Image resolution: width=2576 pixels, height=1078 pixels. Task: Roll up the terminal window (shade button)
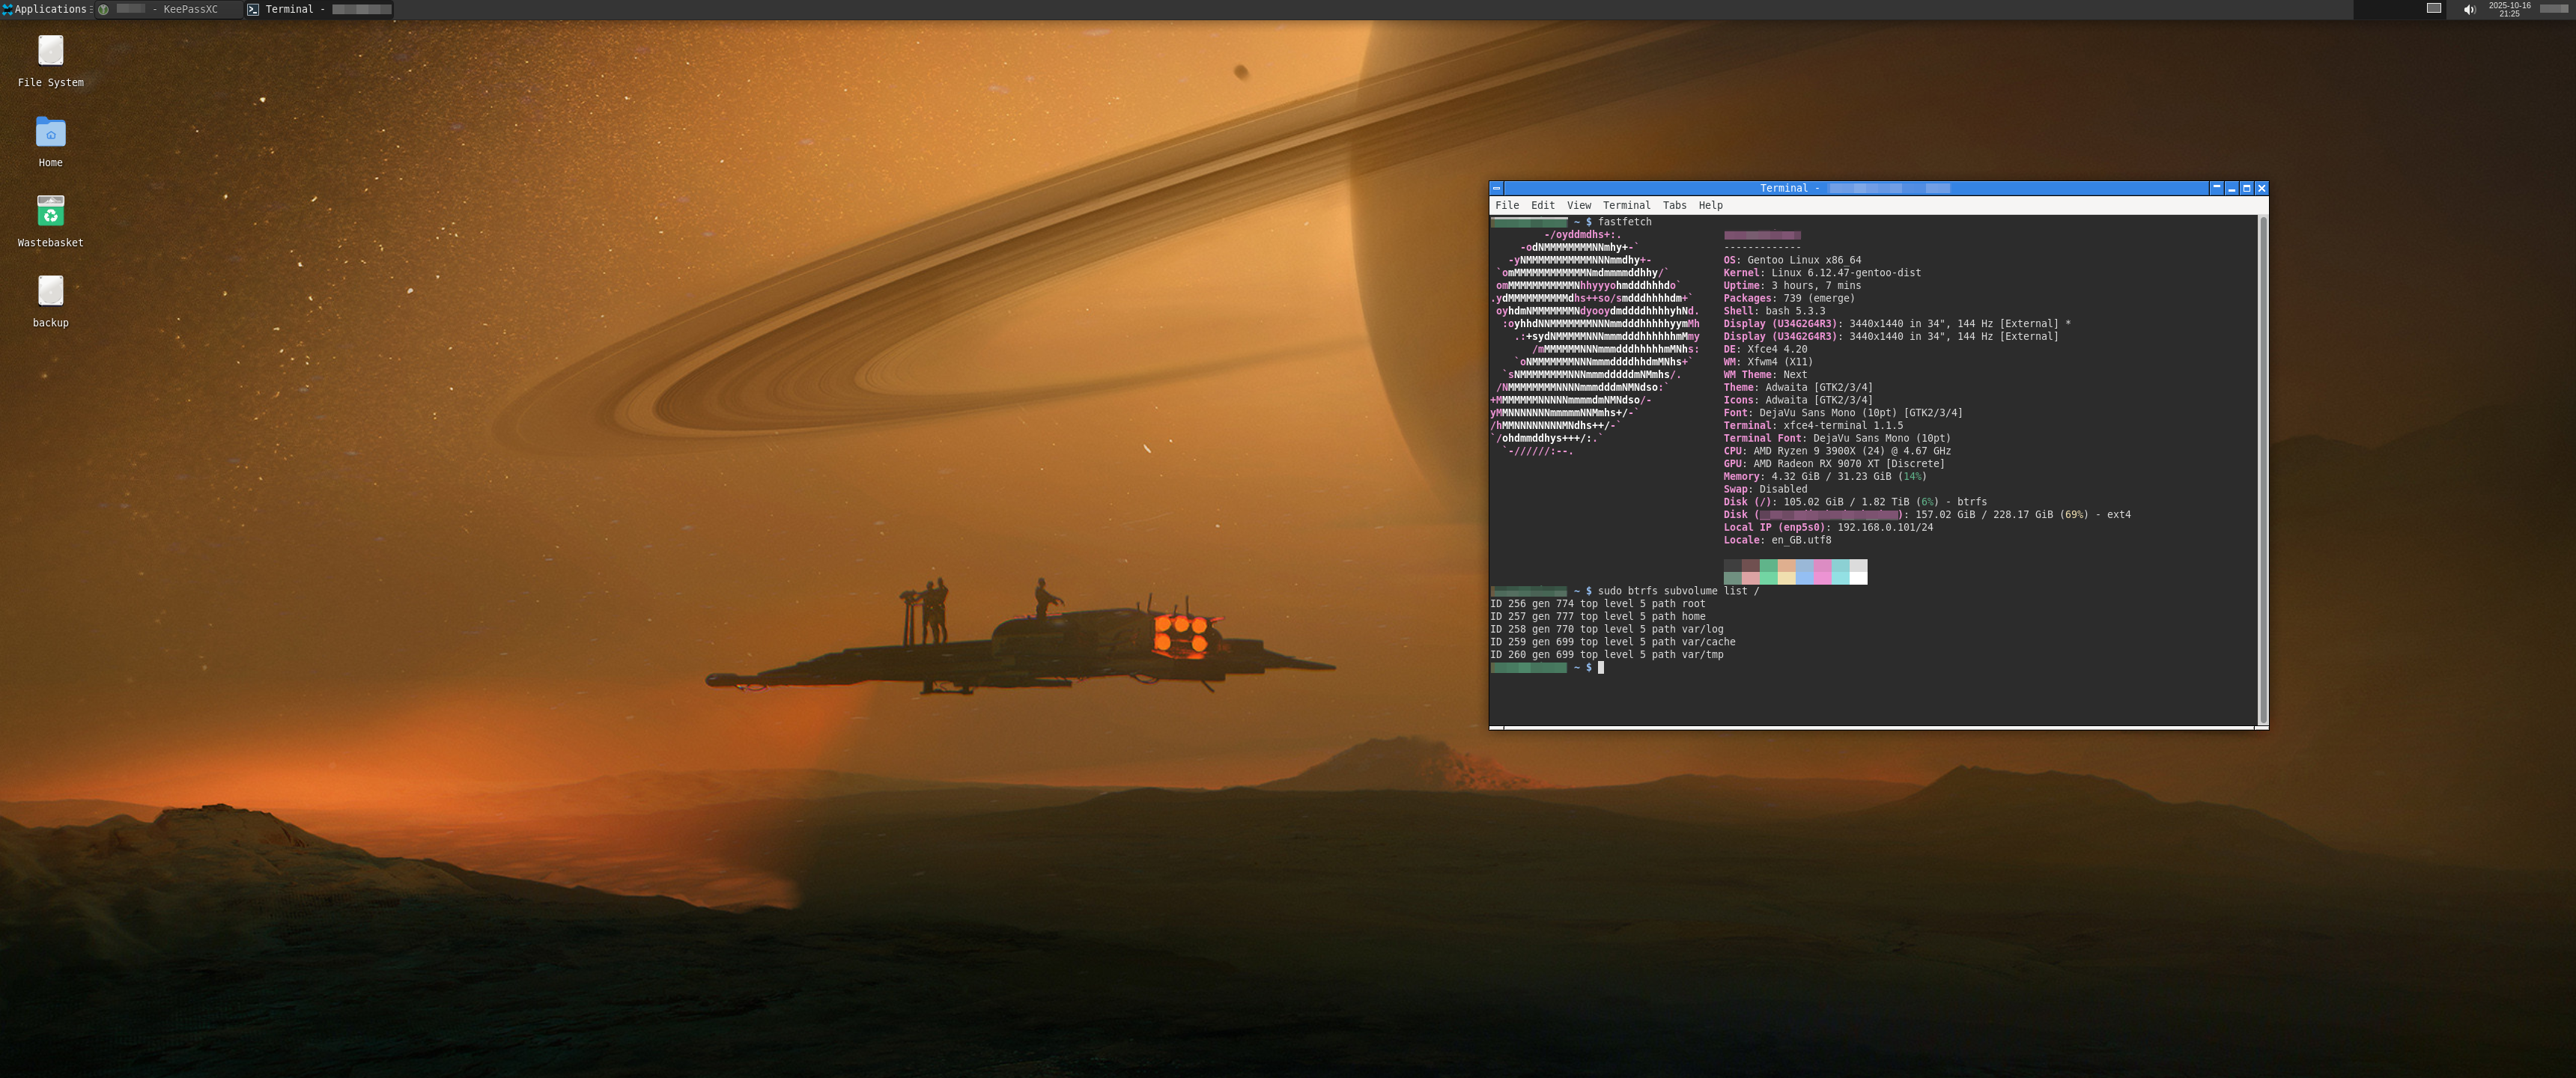point(2216,188)
